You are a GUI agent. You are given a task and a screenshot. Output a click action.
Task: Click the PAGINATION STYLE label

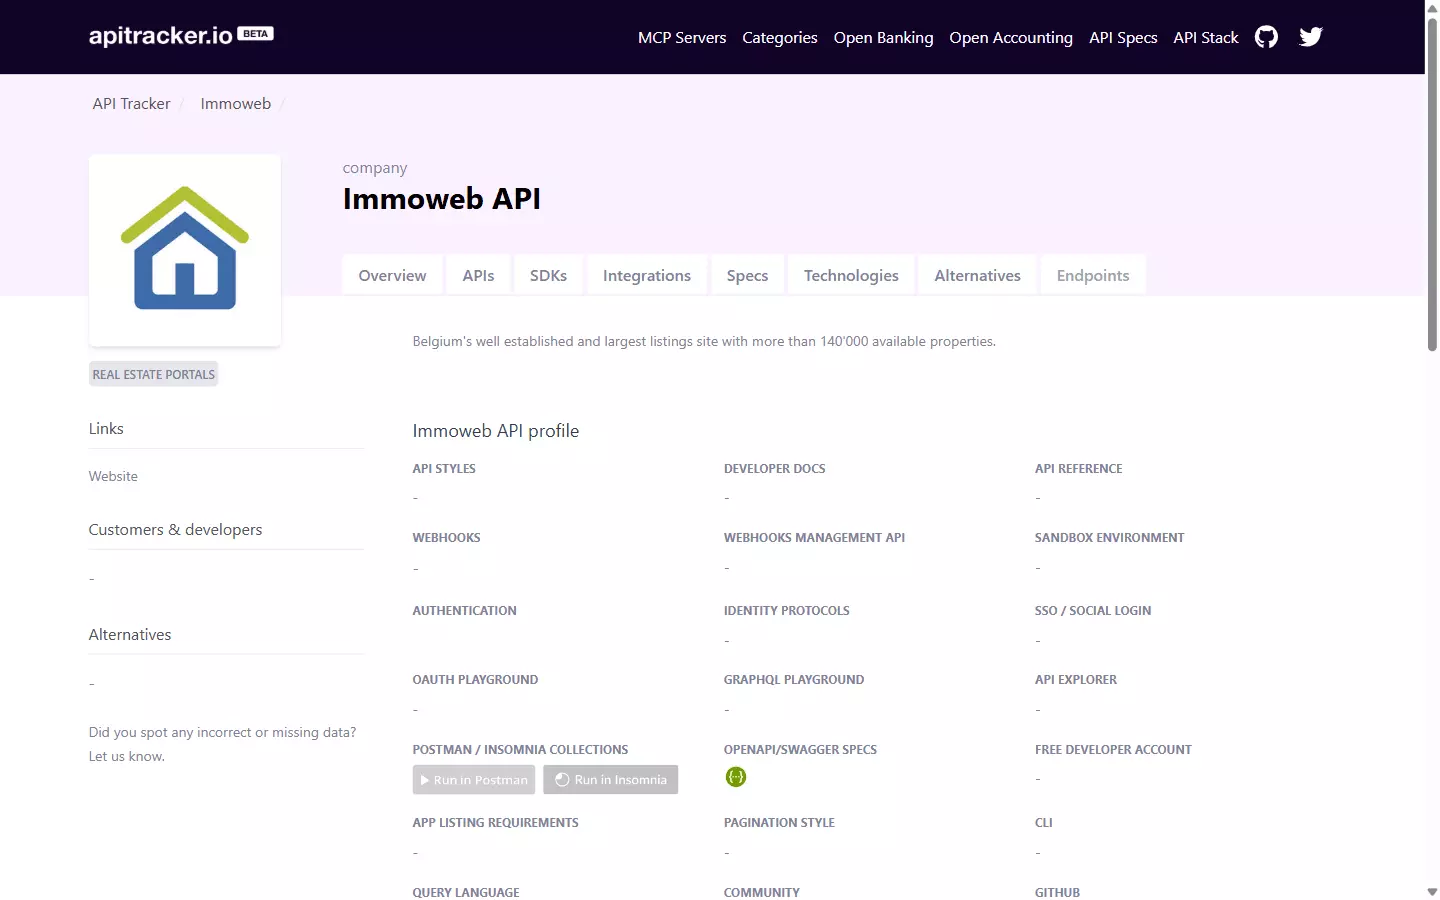pos(779,822)
